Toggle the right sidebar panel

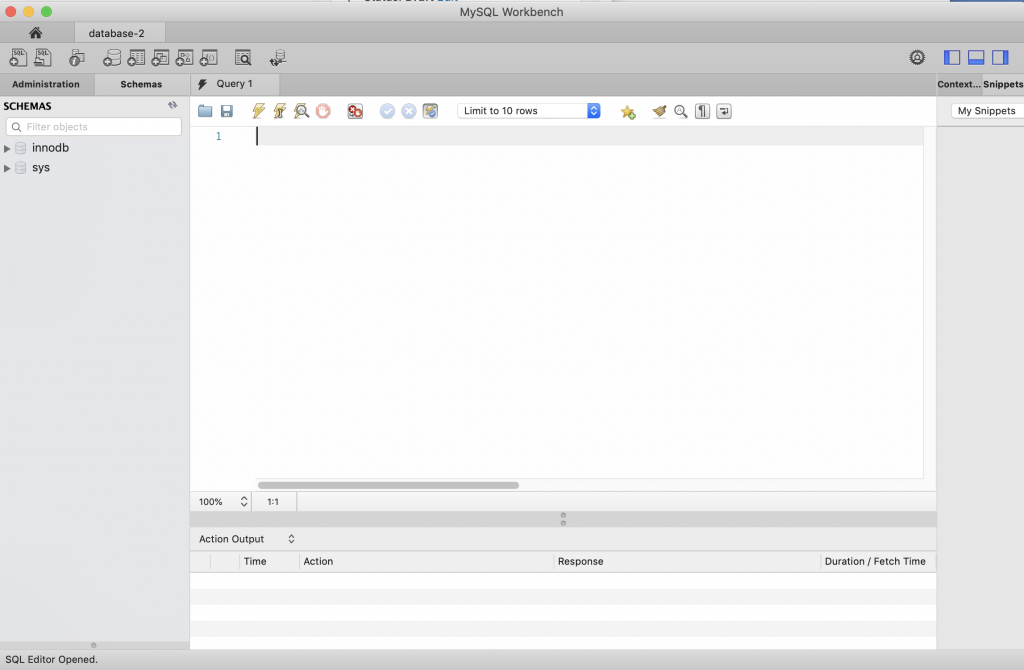pos(1000,57)
